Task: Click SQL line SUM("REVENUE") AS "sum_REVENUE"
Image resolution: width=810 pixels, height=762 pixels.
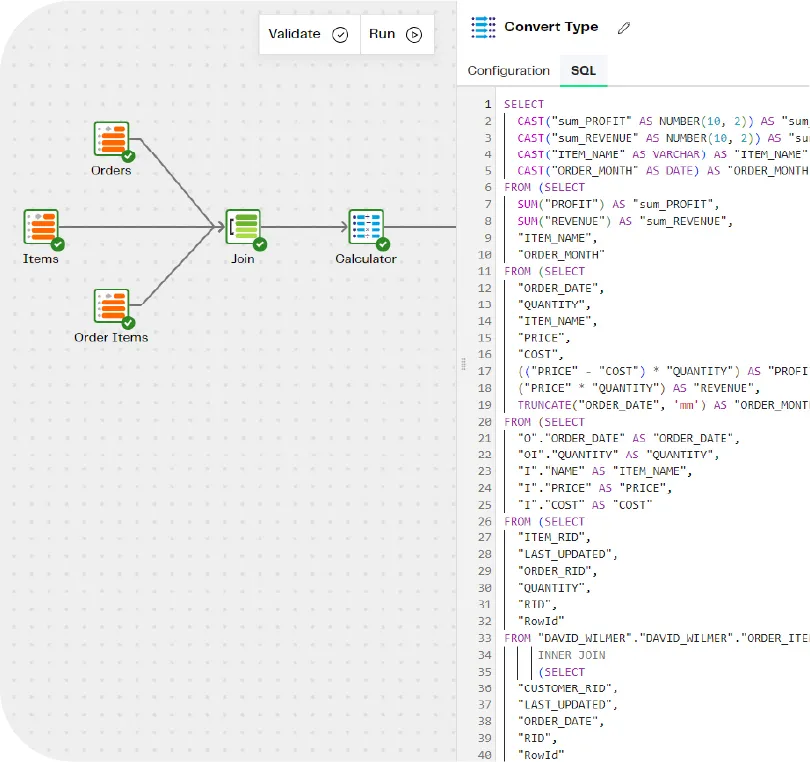Action: pos(625,221)
